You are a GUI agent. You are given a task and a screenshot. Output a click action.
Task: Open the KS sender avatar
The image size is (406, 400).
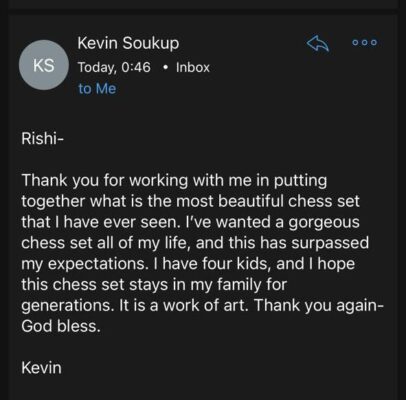[x=44, y=65]
